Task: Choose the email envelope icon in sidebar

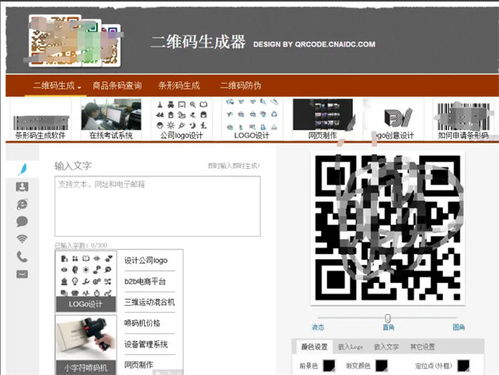Action: click(x=22, y=274)
